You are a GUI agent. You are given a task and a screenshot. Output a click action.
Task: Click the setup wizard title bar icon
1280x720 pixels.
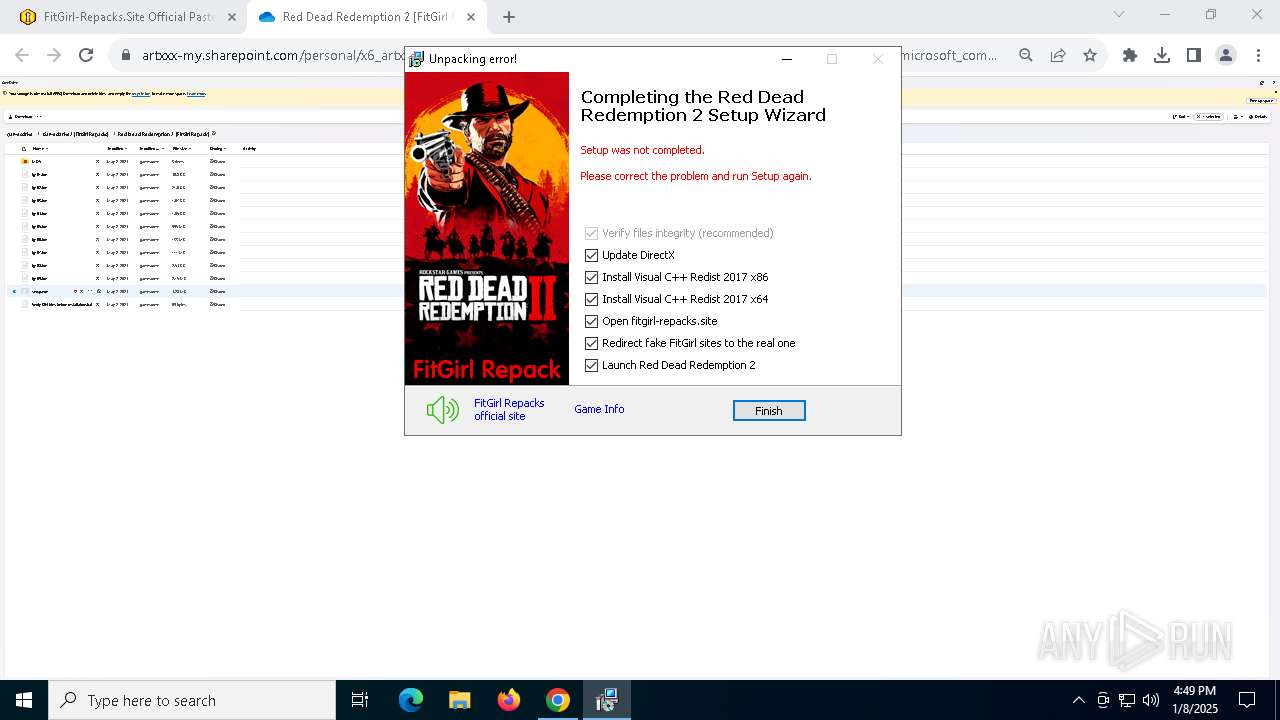[417, 59]
